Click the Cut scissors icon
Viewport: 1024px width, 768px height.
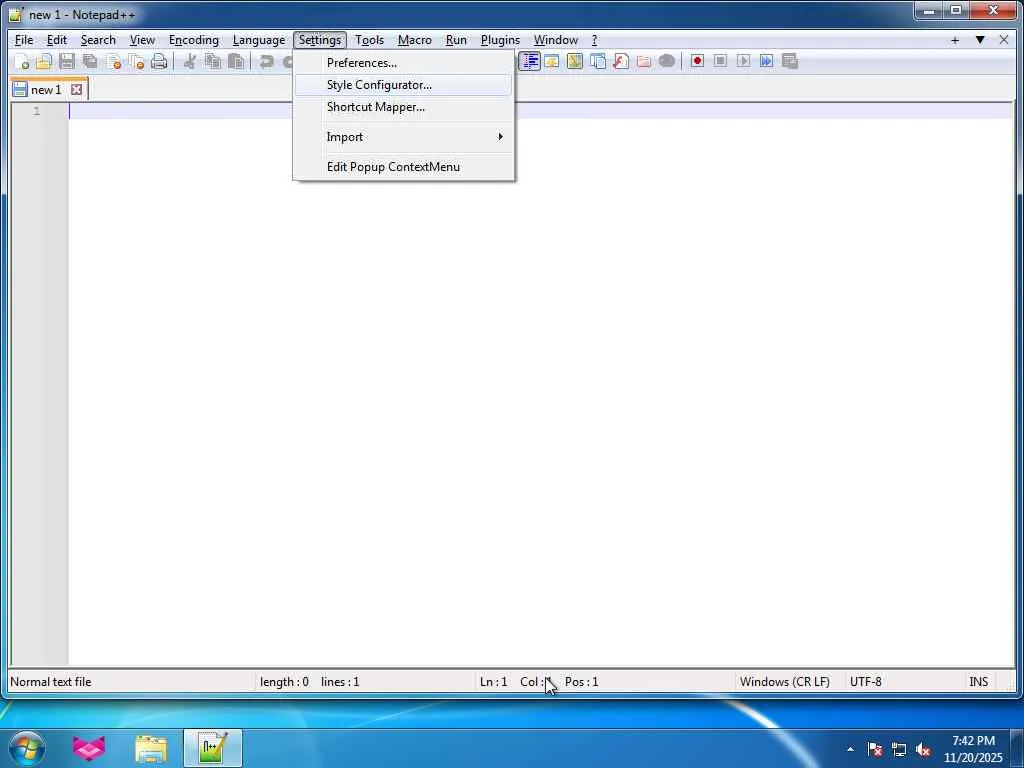click(x=190, y=61)
